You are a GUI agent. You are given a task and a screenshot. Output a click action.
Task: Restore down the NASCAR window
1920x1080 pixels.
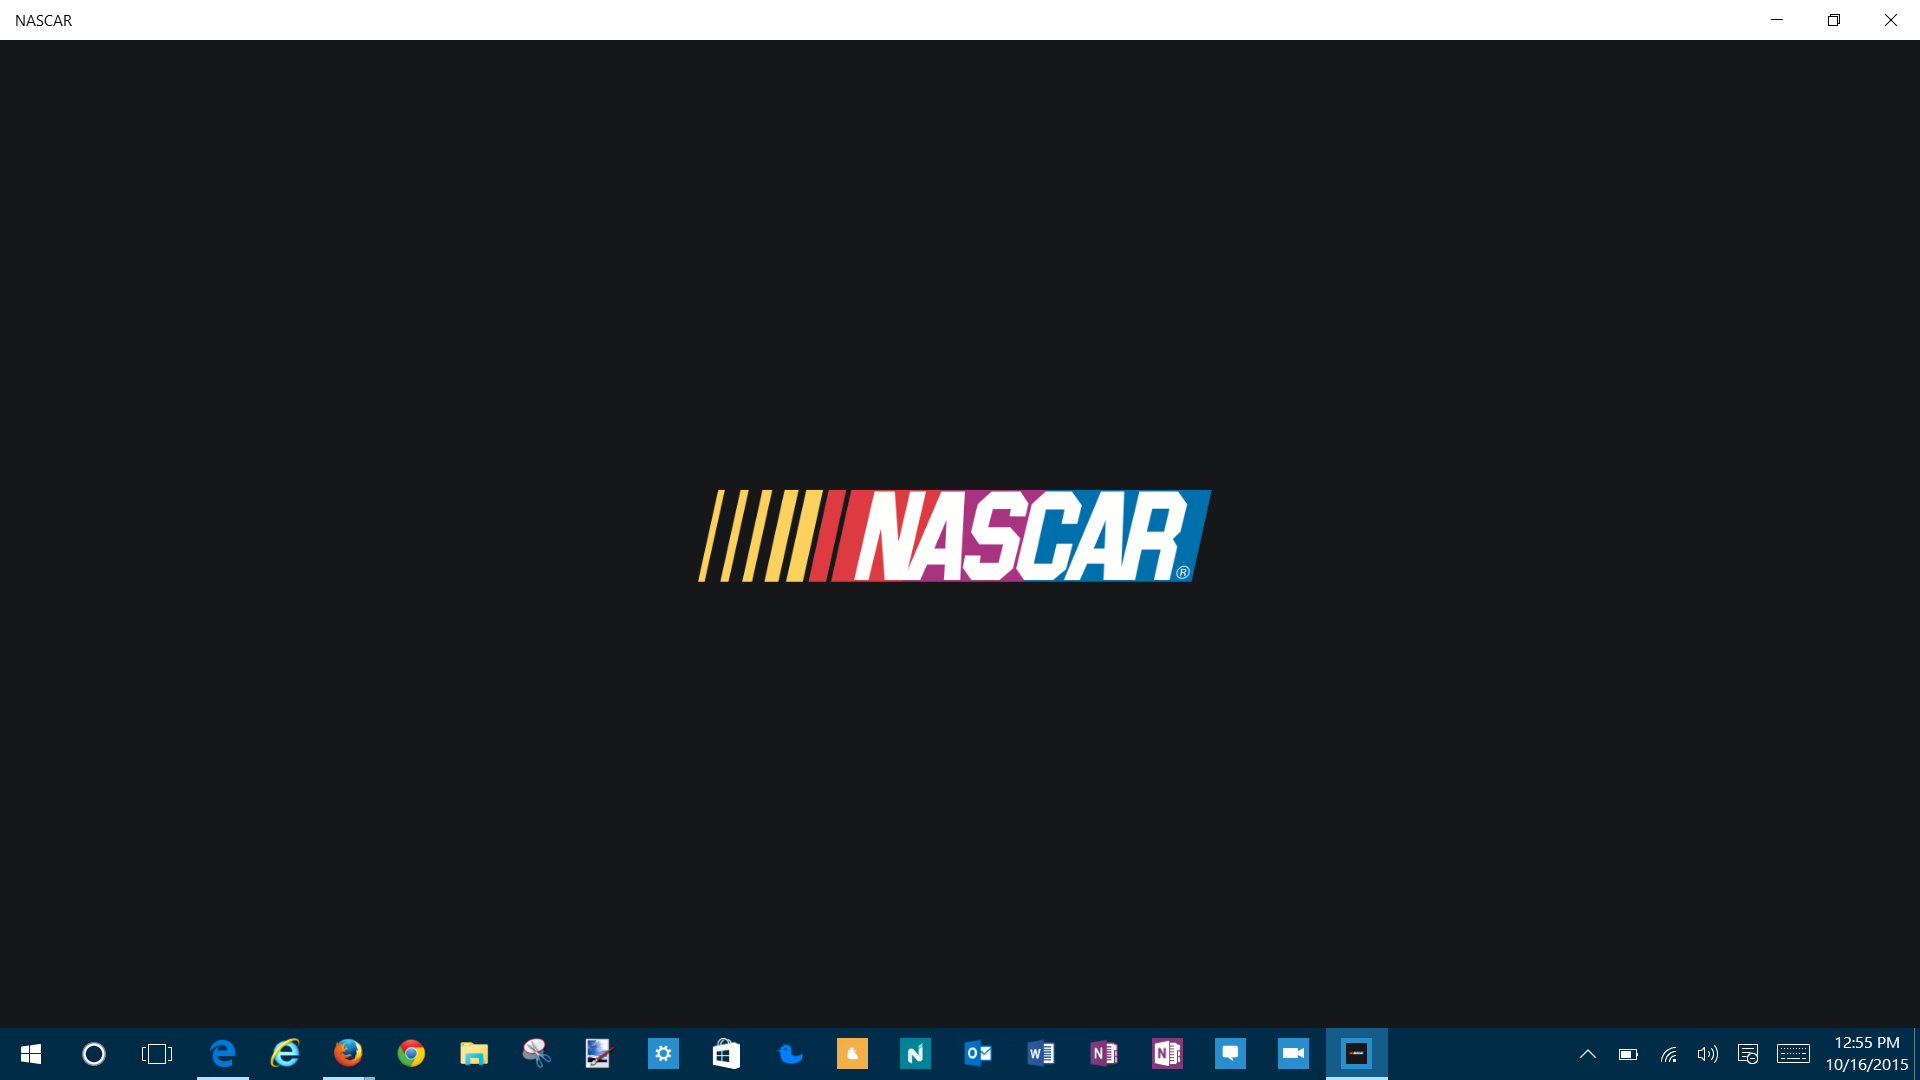[x=1833, y=20]
